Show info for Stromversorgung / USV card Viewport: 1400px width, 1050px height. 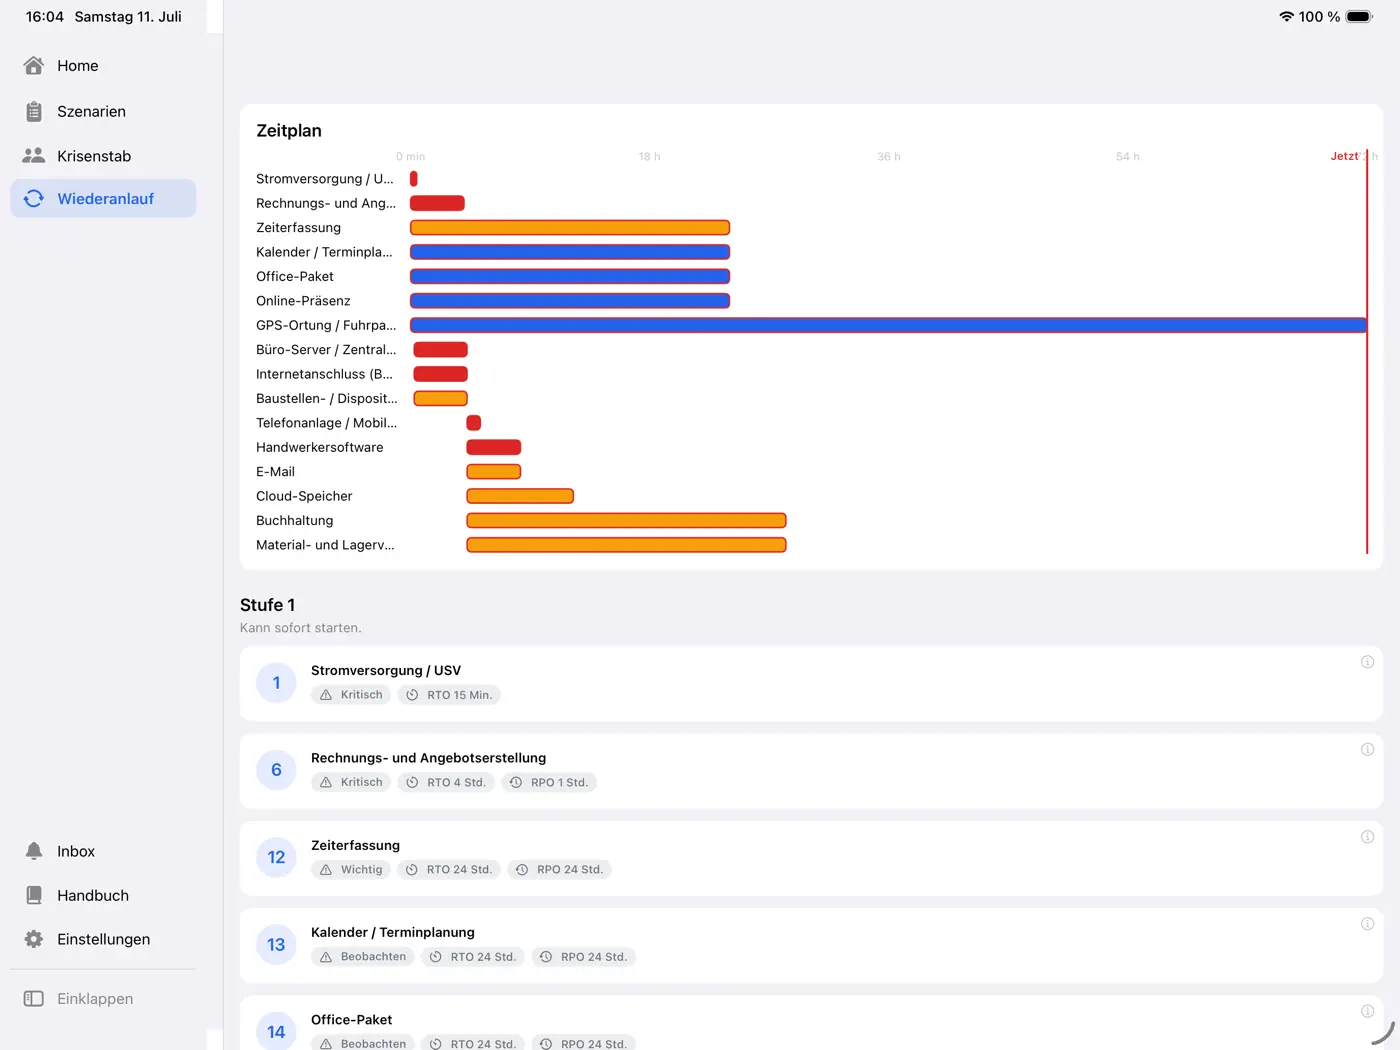pos(1367,662)
